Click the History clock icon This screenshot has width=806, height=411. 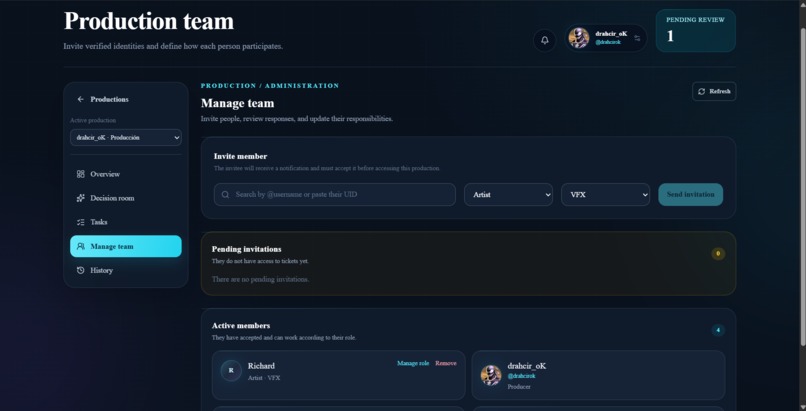(x=80, y=270)
